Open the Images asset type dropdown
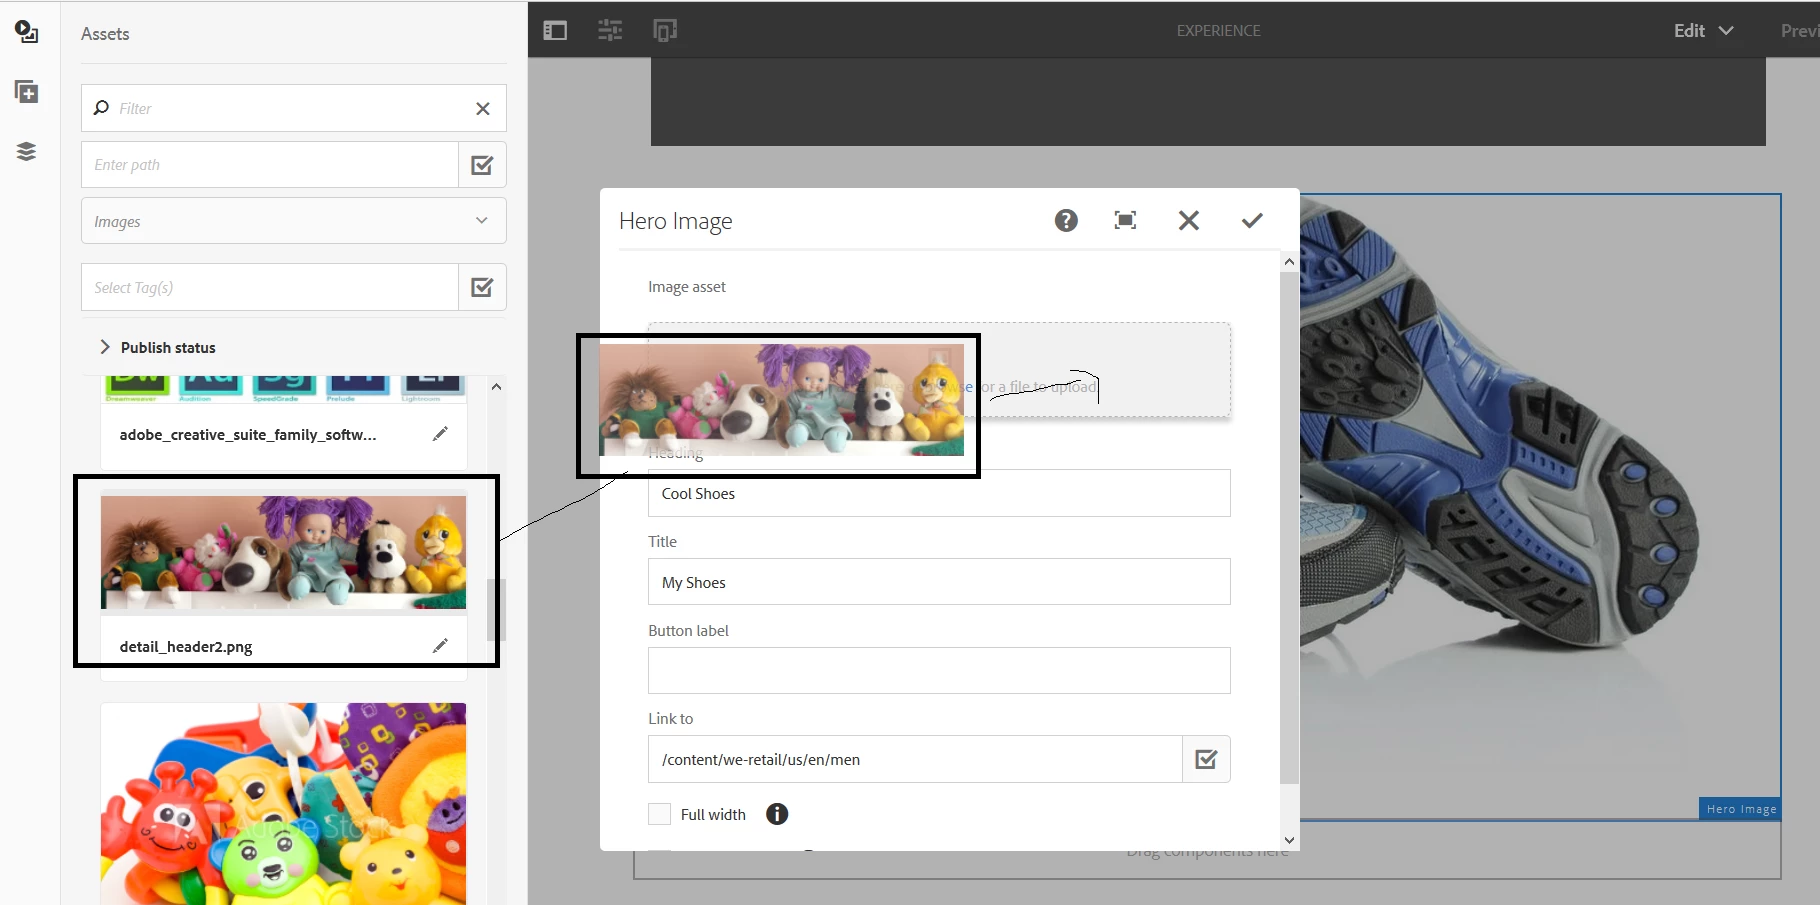The image size is (1820, 905). point(293,221)
